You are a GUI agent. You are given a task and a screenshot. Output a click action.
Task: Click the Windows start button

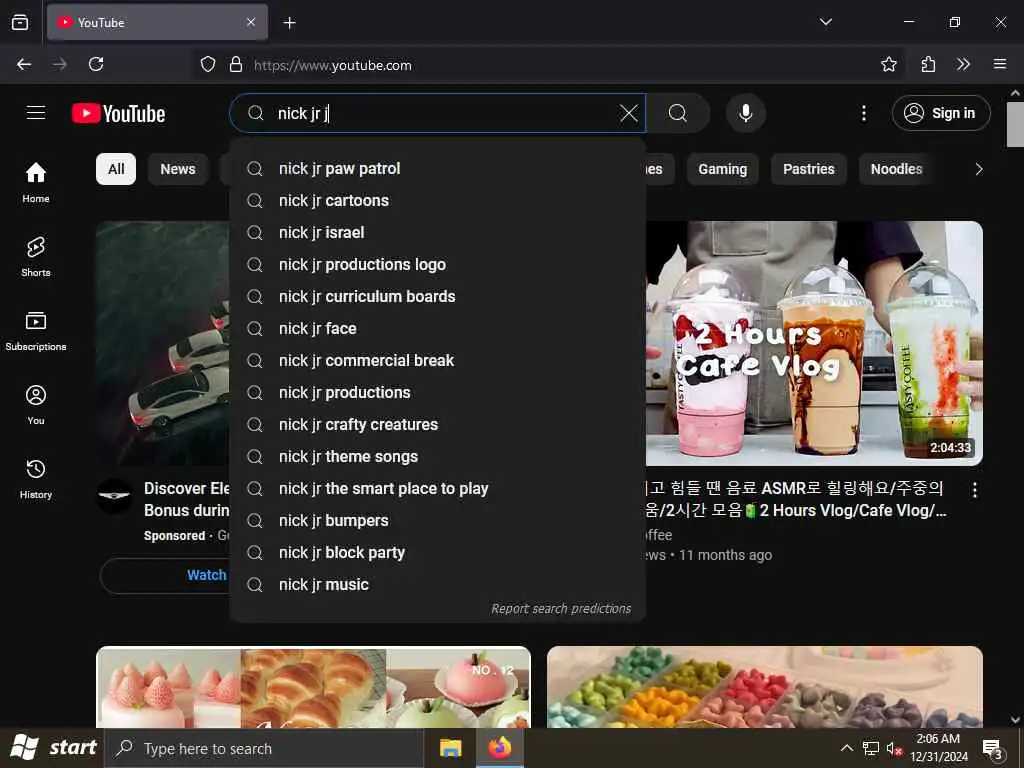point(53,748)
